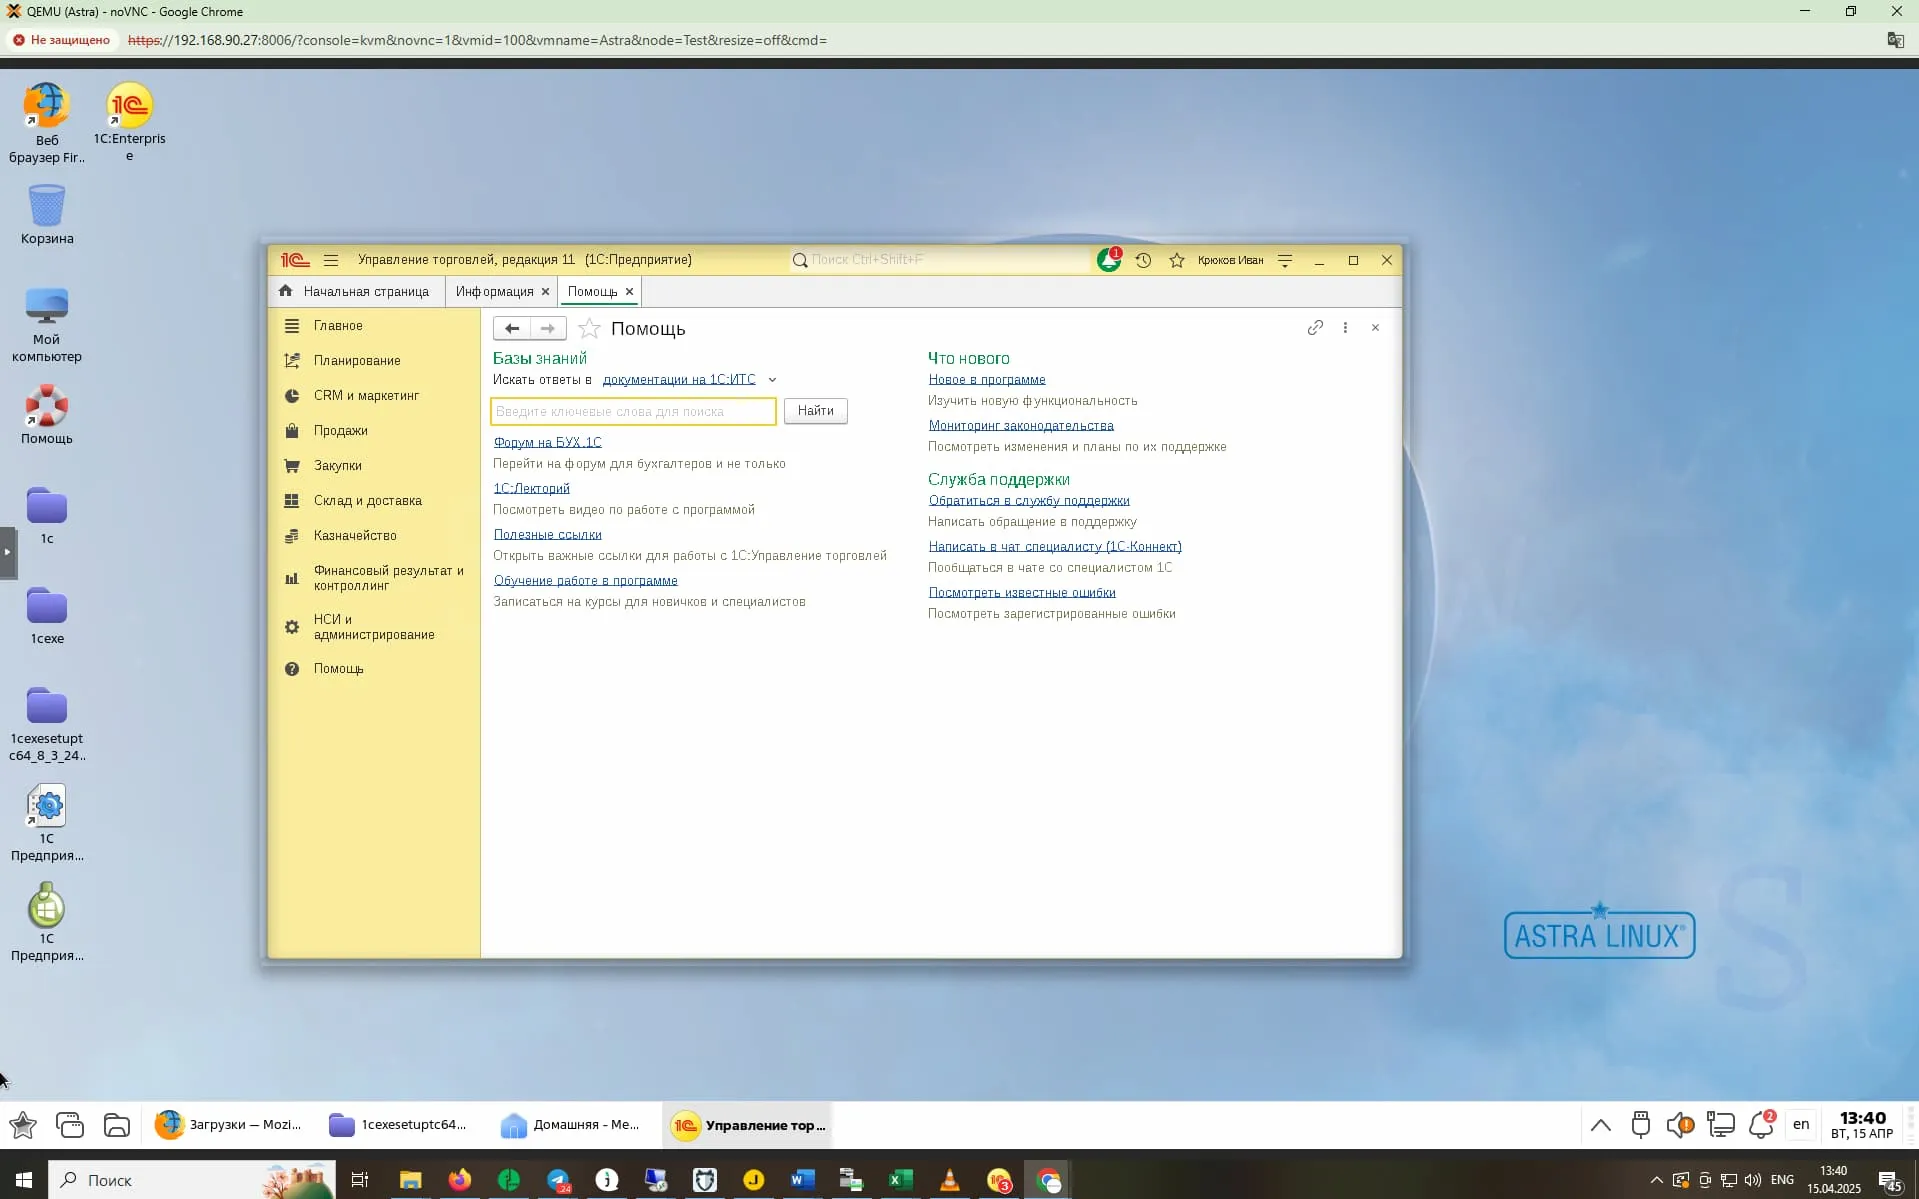
Task: Open service settings lines icon near Крюков Иван
Action: click(1285, 260)
